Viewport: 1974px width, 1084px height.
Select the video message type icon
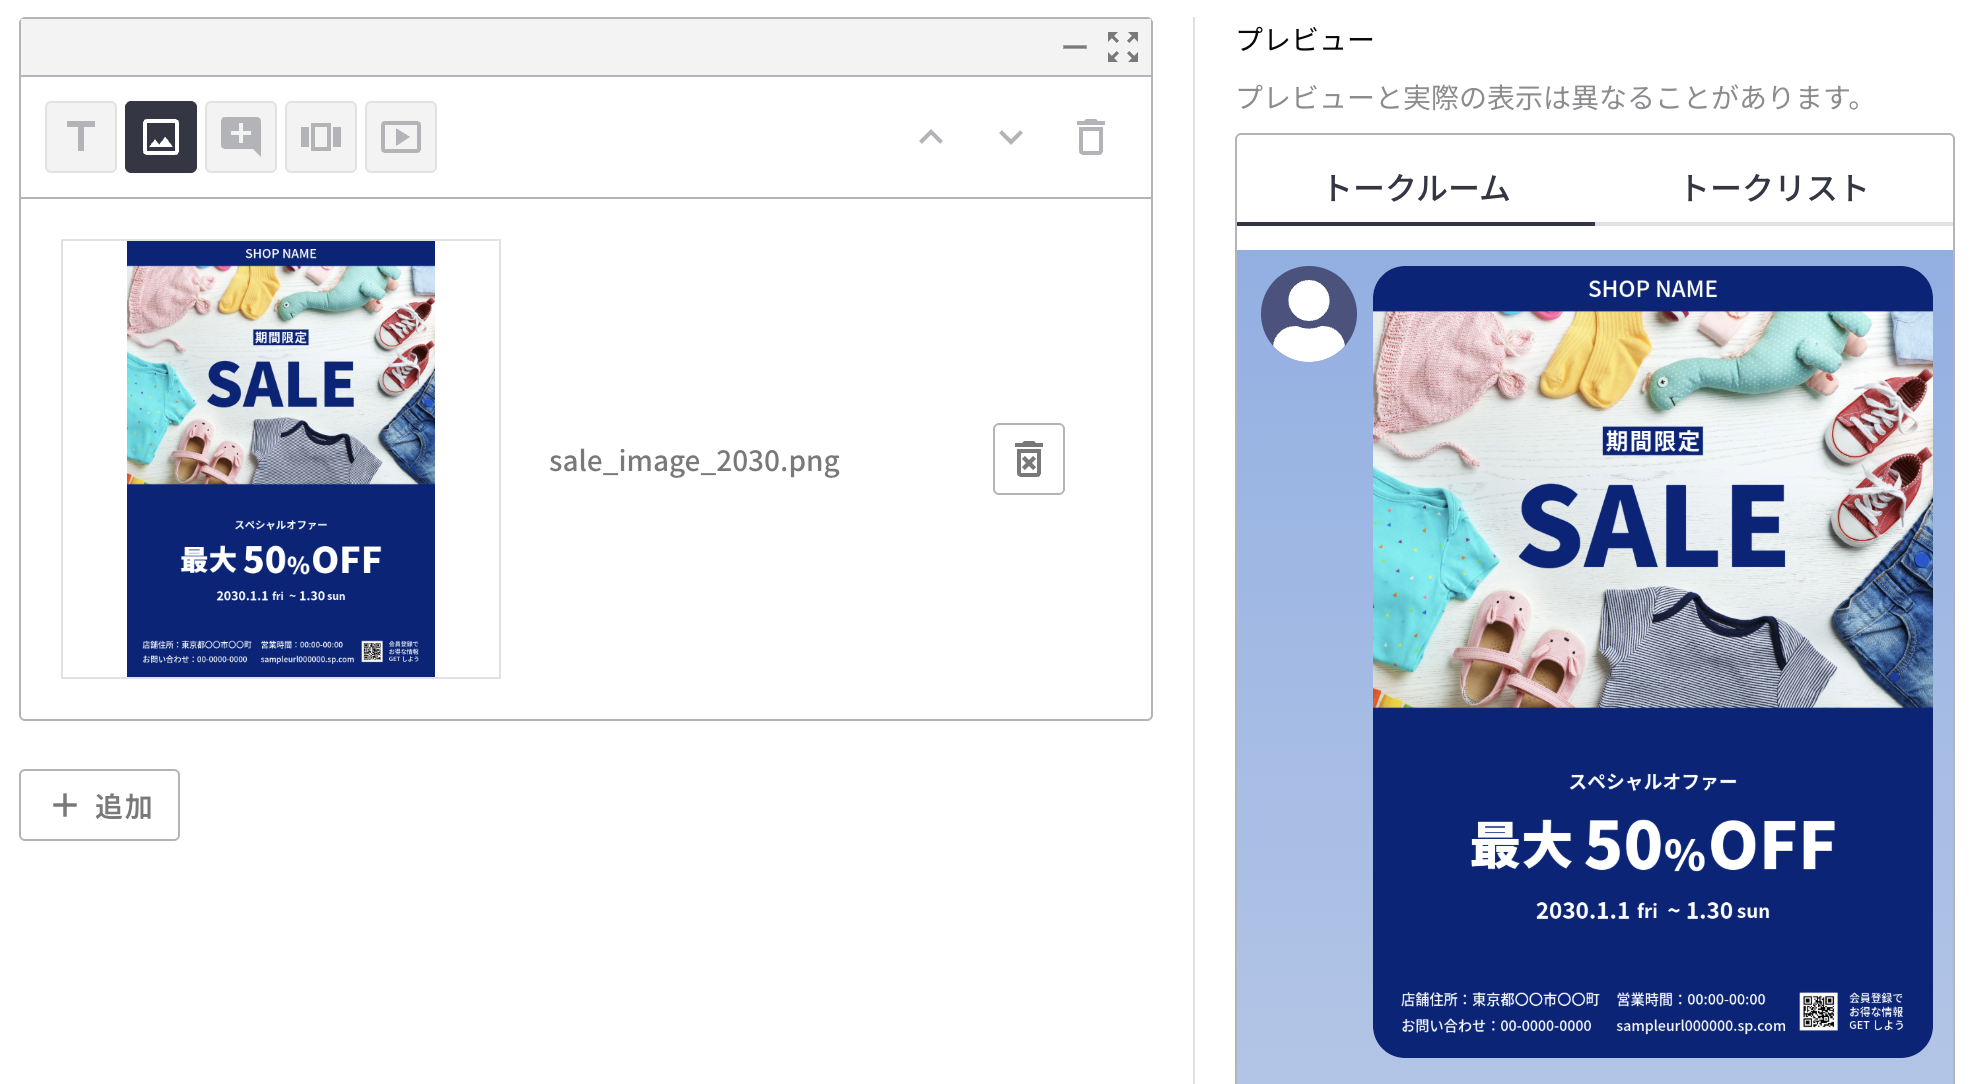click(401, 137)
